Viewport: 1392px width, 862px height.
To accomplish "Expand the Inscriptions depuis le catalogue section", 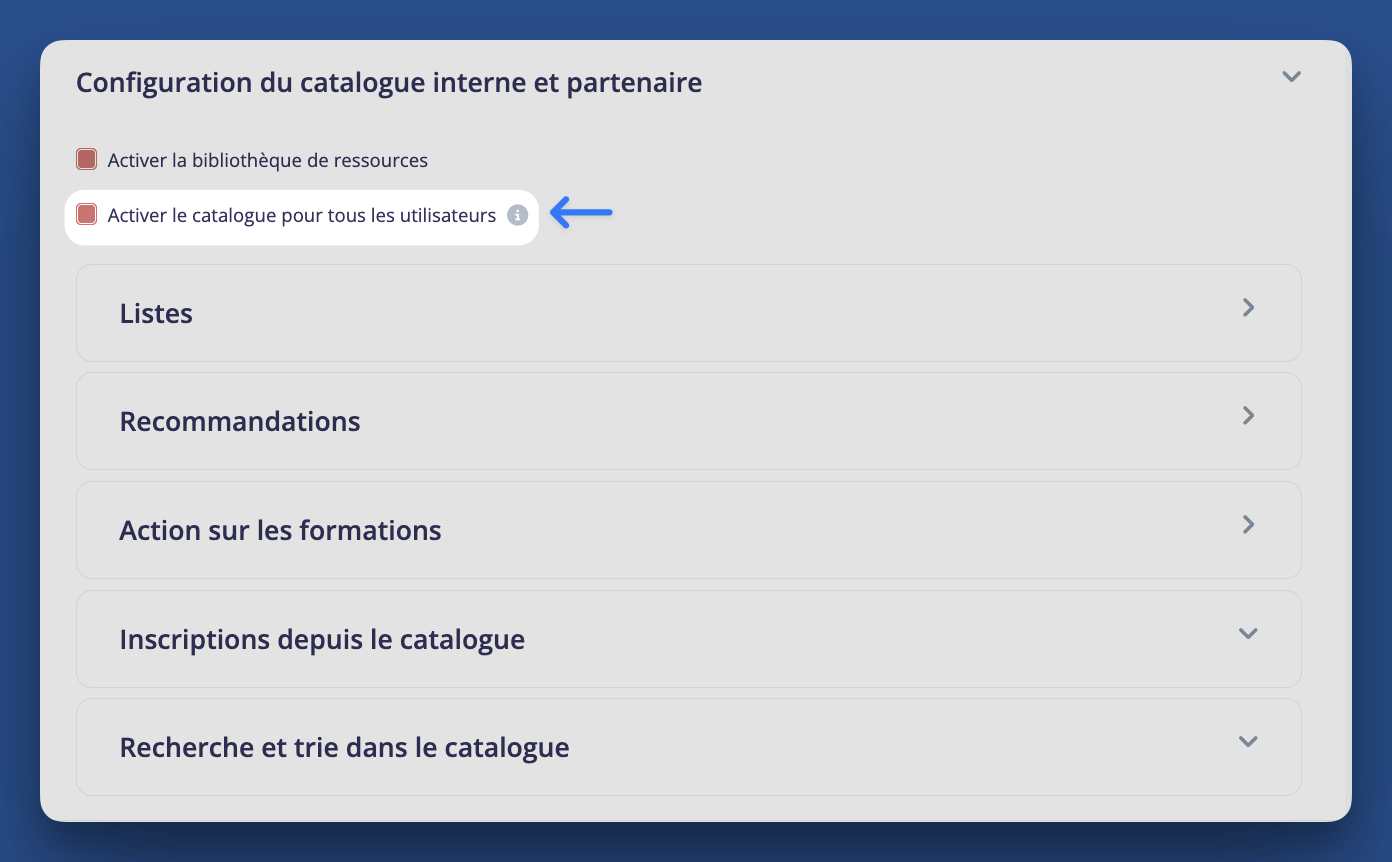I will click(x=688, y=638).
